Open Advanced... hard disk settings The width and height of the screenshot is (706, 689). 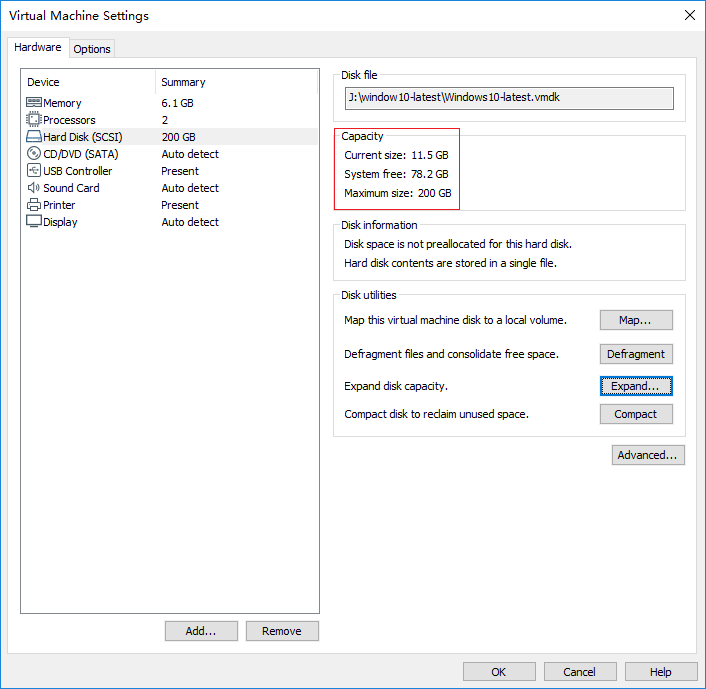(x=648, y=455)
